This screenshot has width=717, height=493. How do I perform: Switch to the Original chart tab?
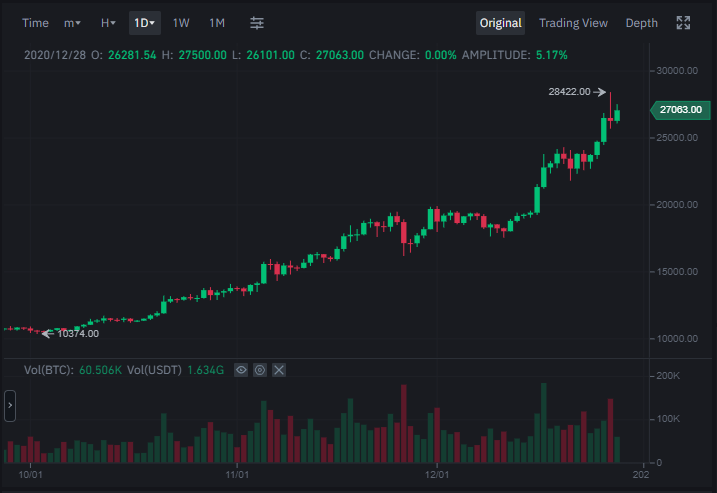click(500, 23)
